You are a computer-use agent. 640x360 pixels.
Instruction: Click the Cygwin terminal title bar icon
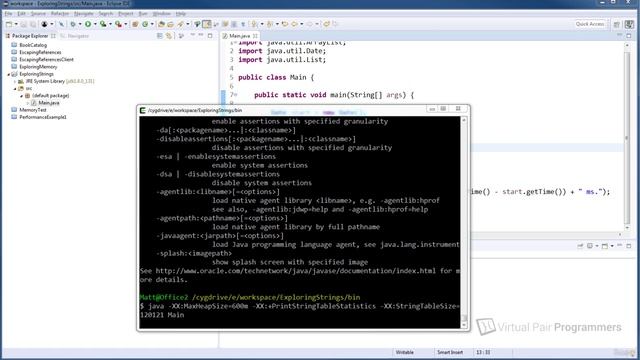pyautogui.click(x=142, y=110)
